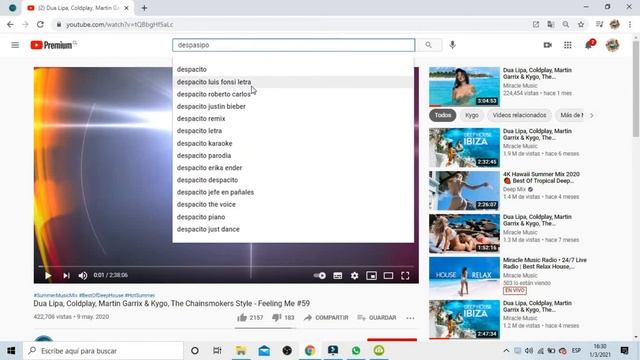
Task: Select the Todos filter chip
Action: [443, 116]
